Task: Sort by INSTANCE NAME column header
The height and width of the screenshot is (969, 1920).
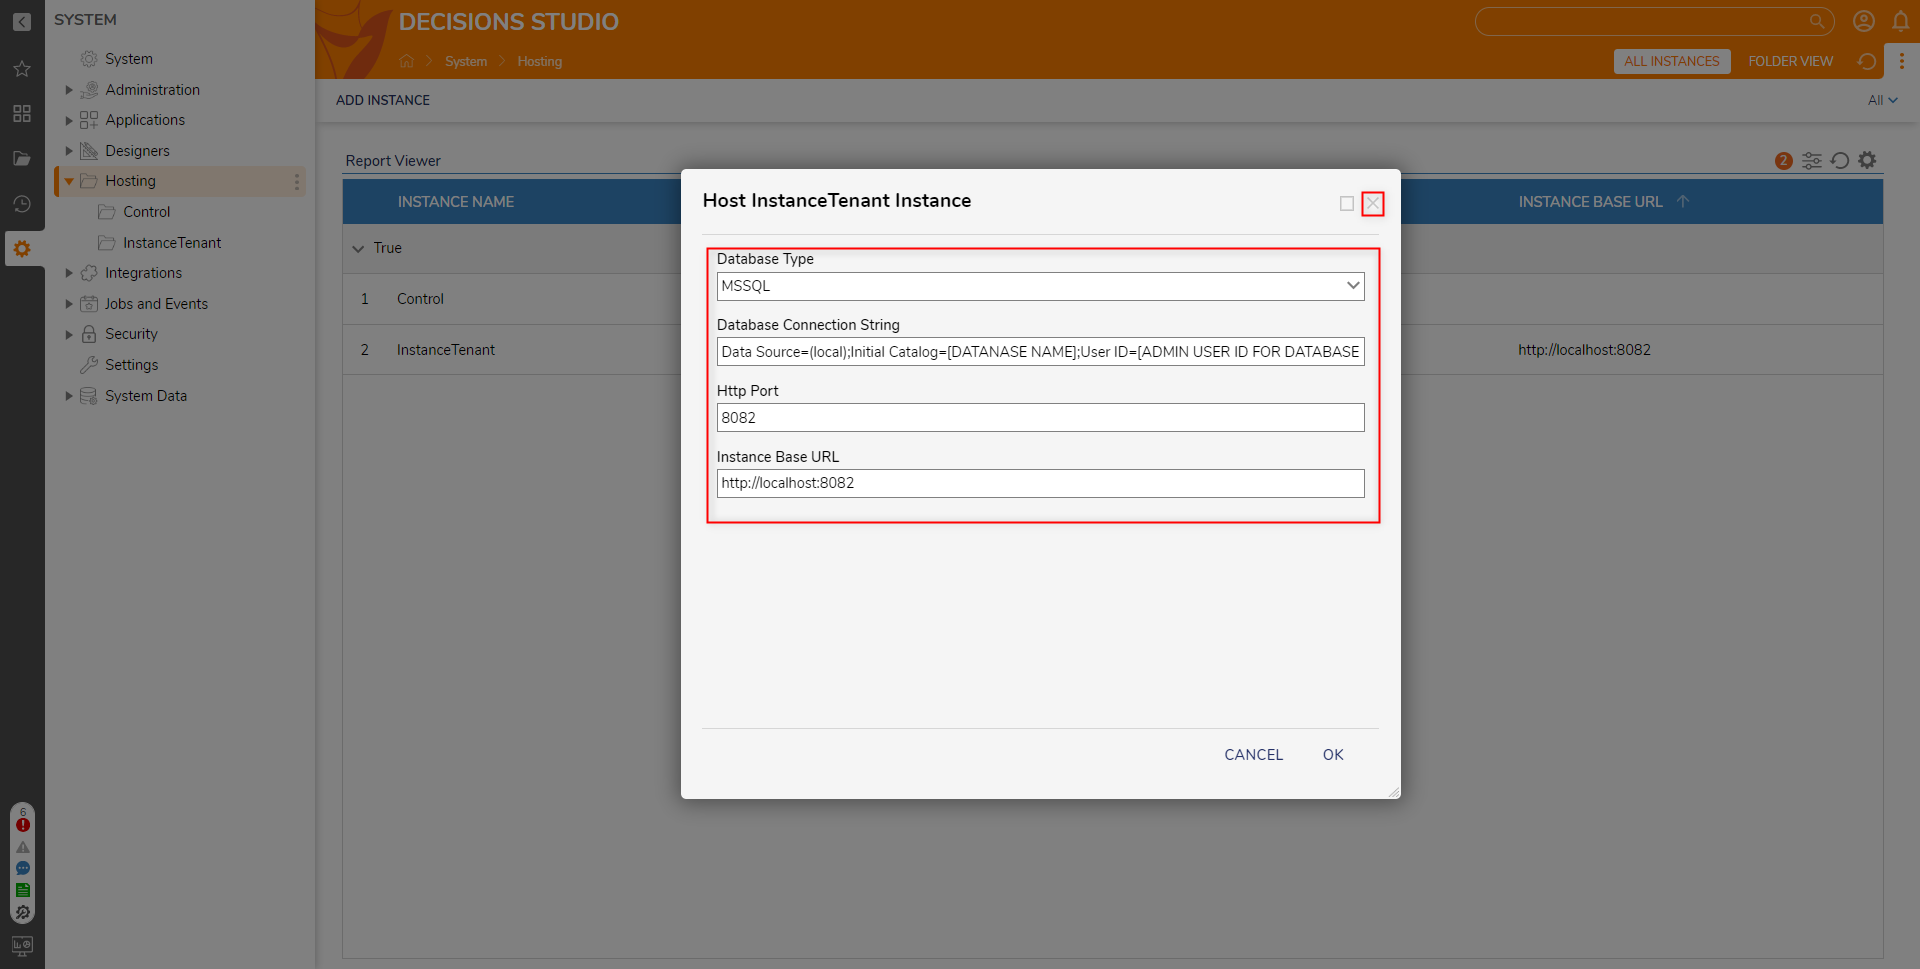Action: click(456, 202)
